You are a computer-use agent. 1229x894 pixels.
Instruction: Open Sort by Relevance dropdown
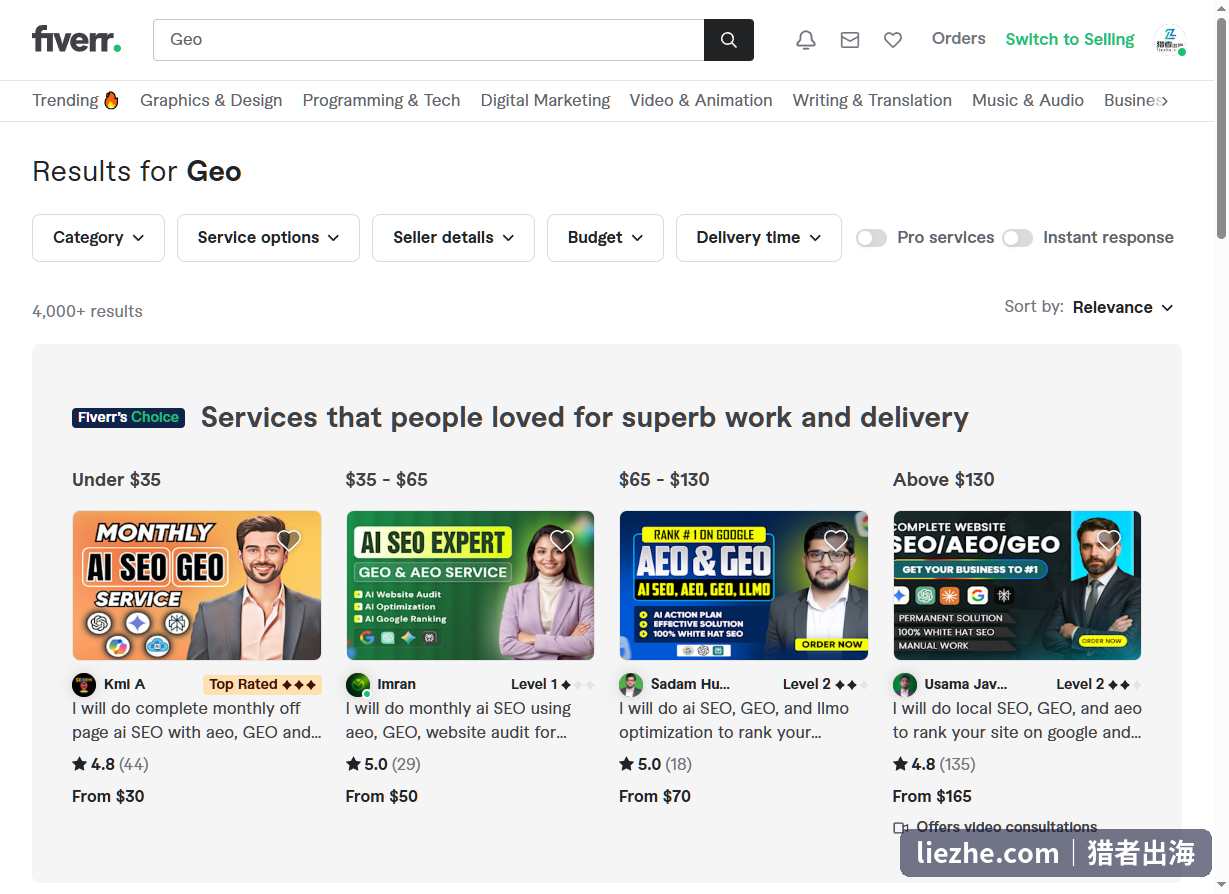coord(1123,307)
